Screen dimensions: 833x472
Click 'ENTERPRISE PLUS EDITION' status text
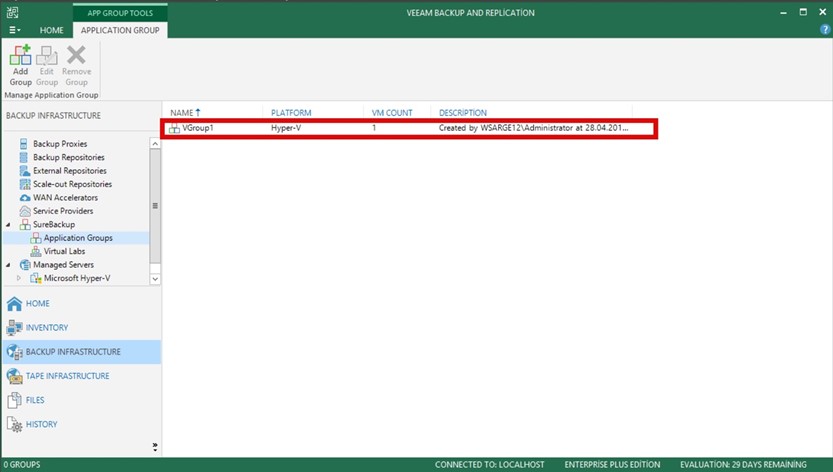tap(612, 465)
